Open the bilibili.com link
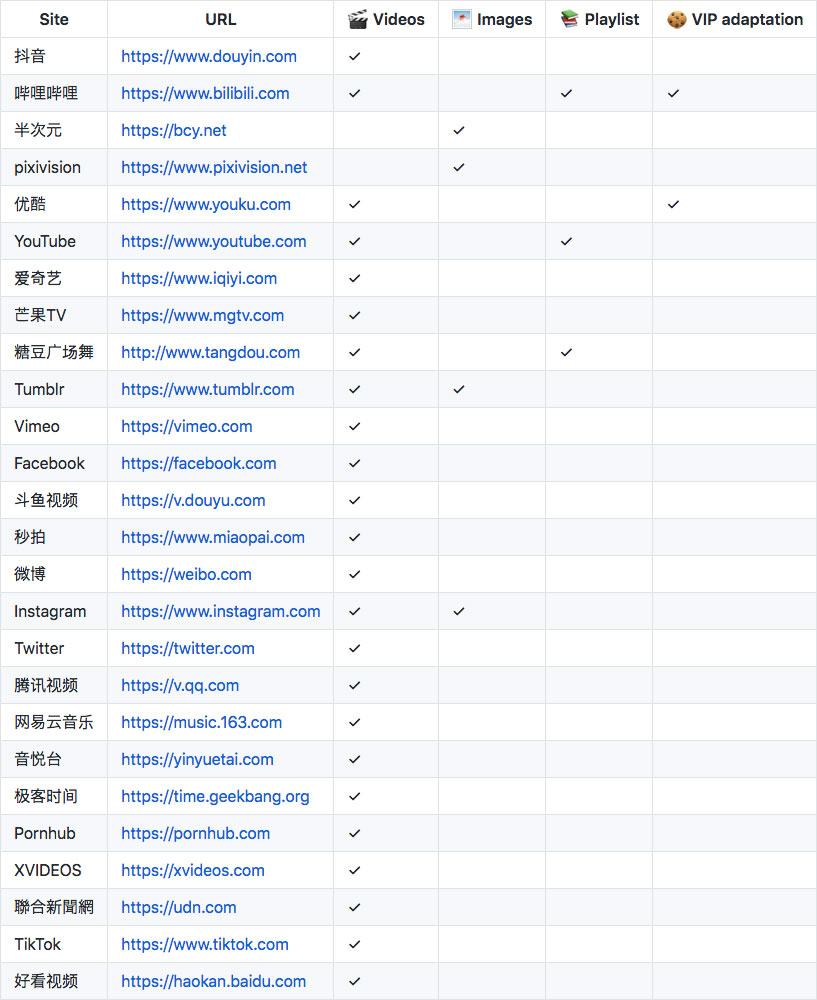The image size is (817, 1000). [x=205, y=93]
